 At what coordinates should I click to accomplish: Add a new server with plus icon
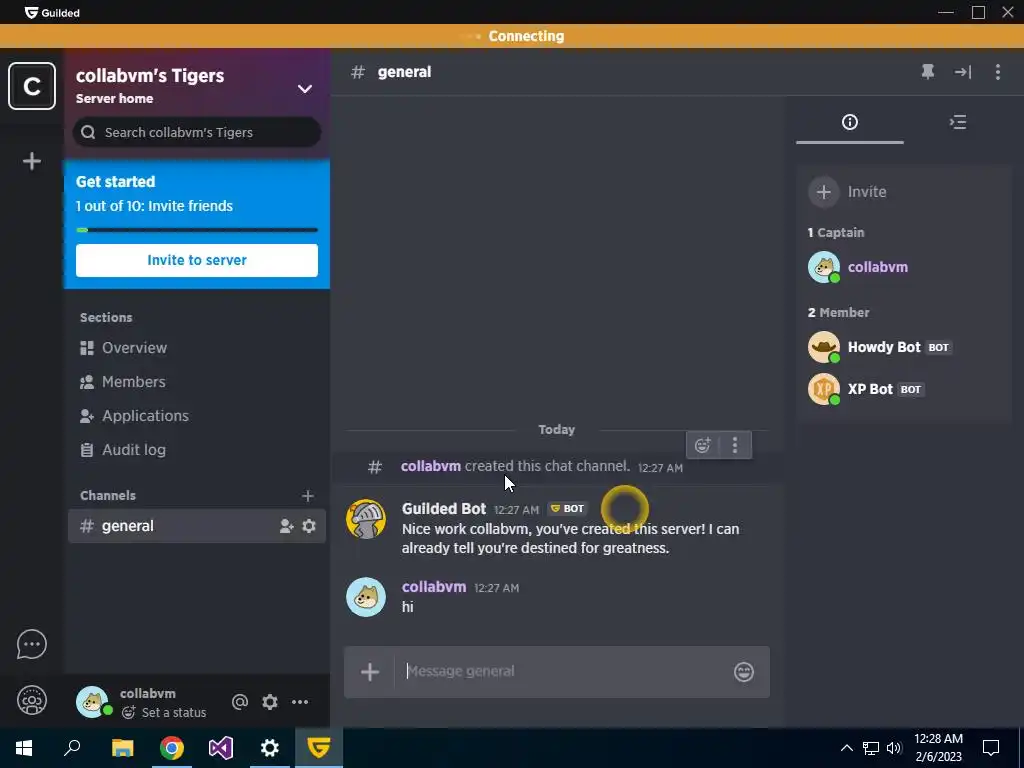[31, 161]
